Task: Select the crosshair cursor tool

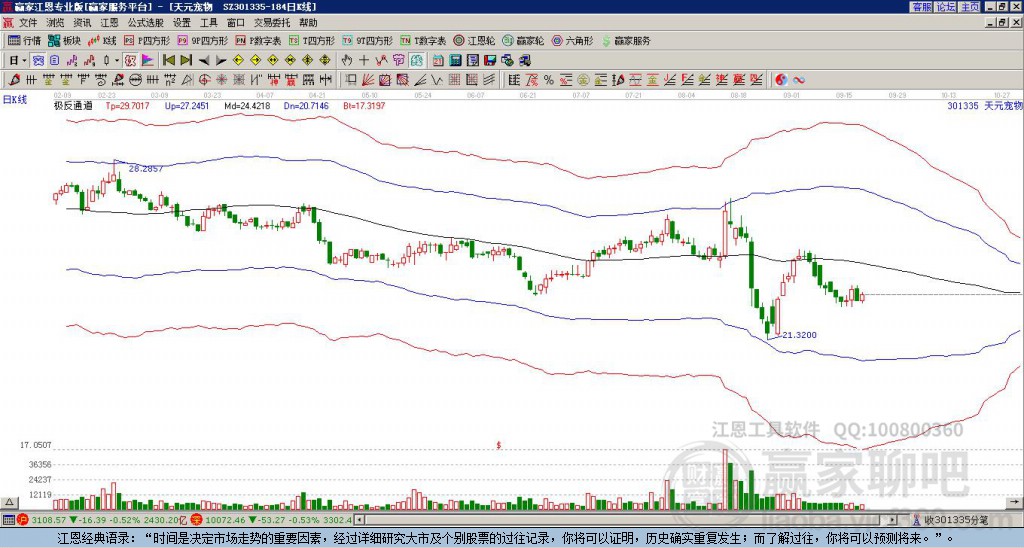Action: [x=364, y=61]
